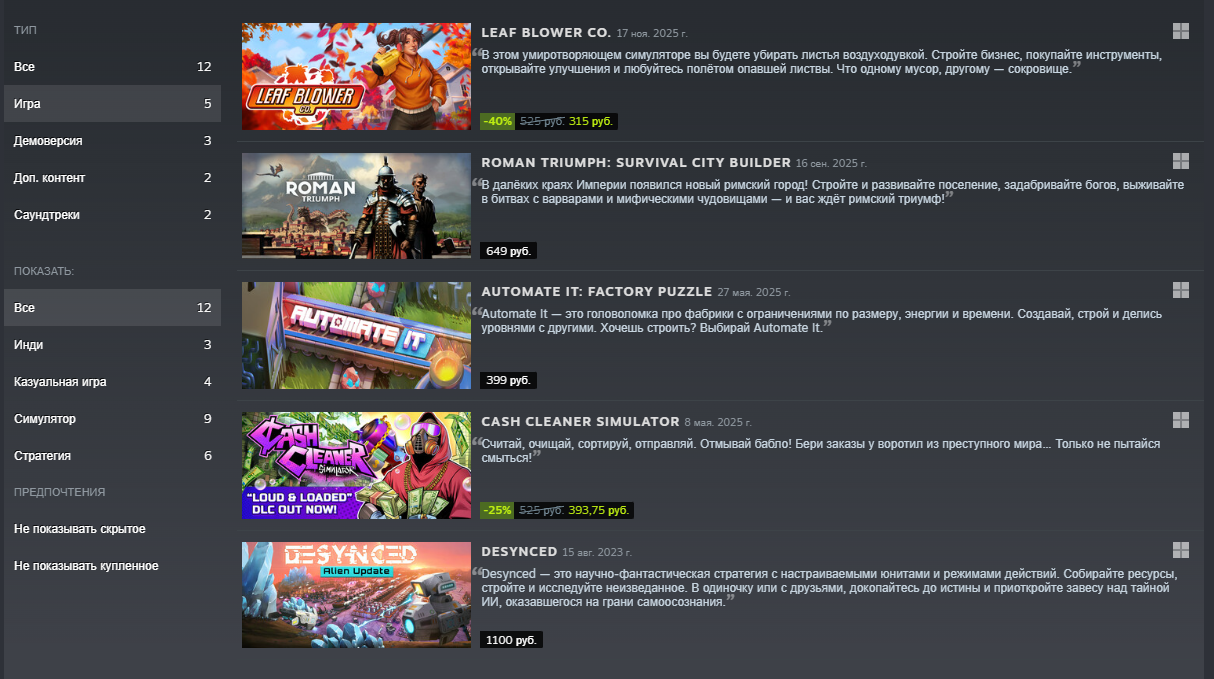Filter list by 'Симулятор' genre
This screenshot has height=679, width=1214.
[112, 419]
